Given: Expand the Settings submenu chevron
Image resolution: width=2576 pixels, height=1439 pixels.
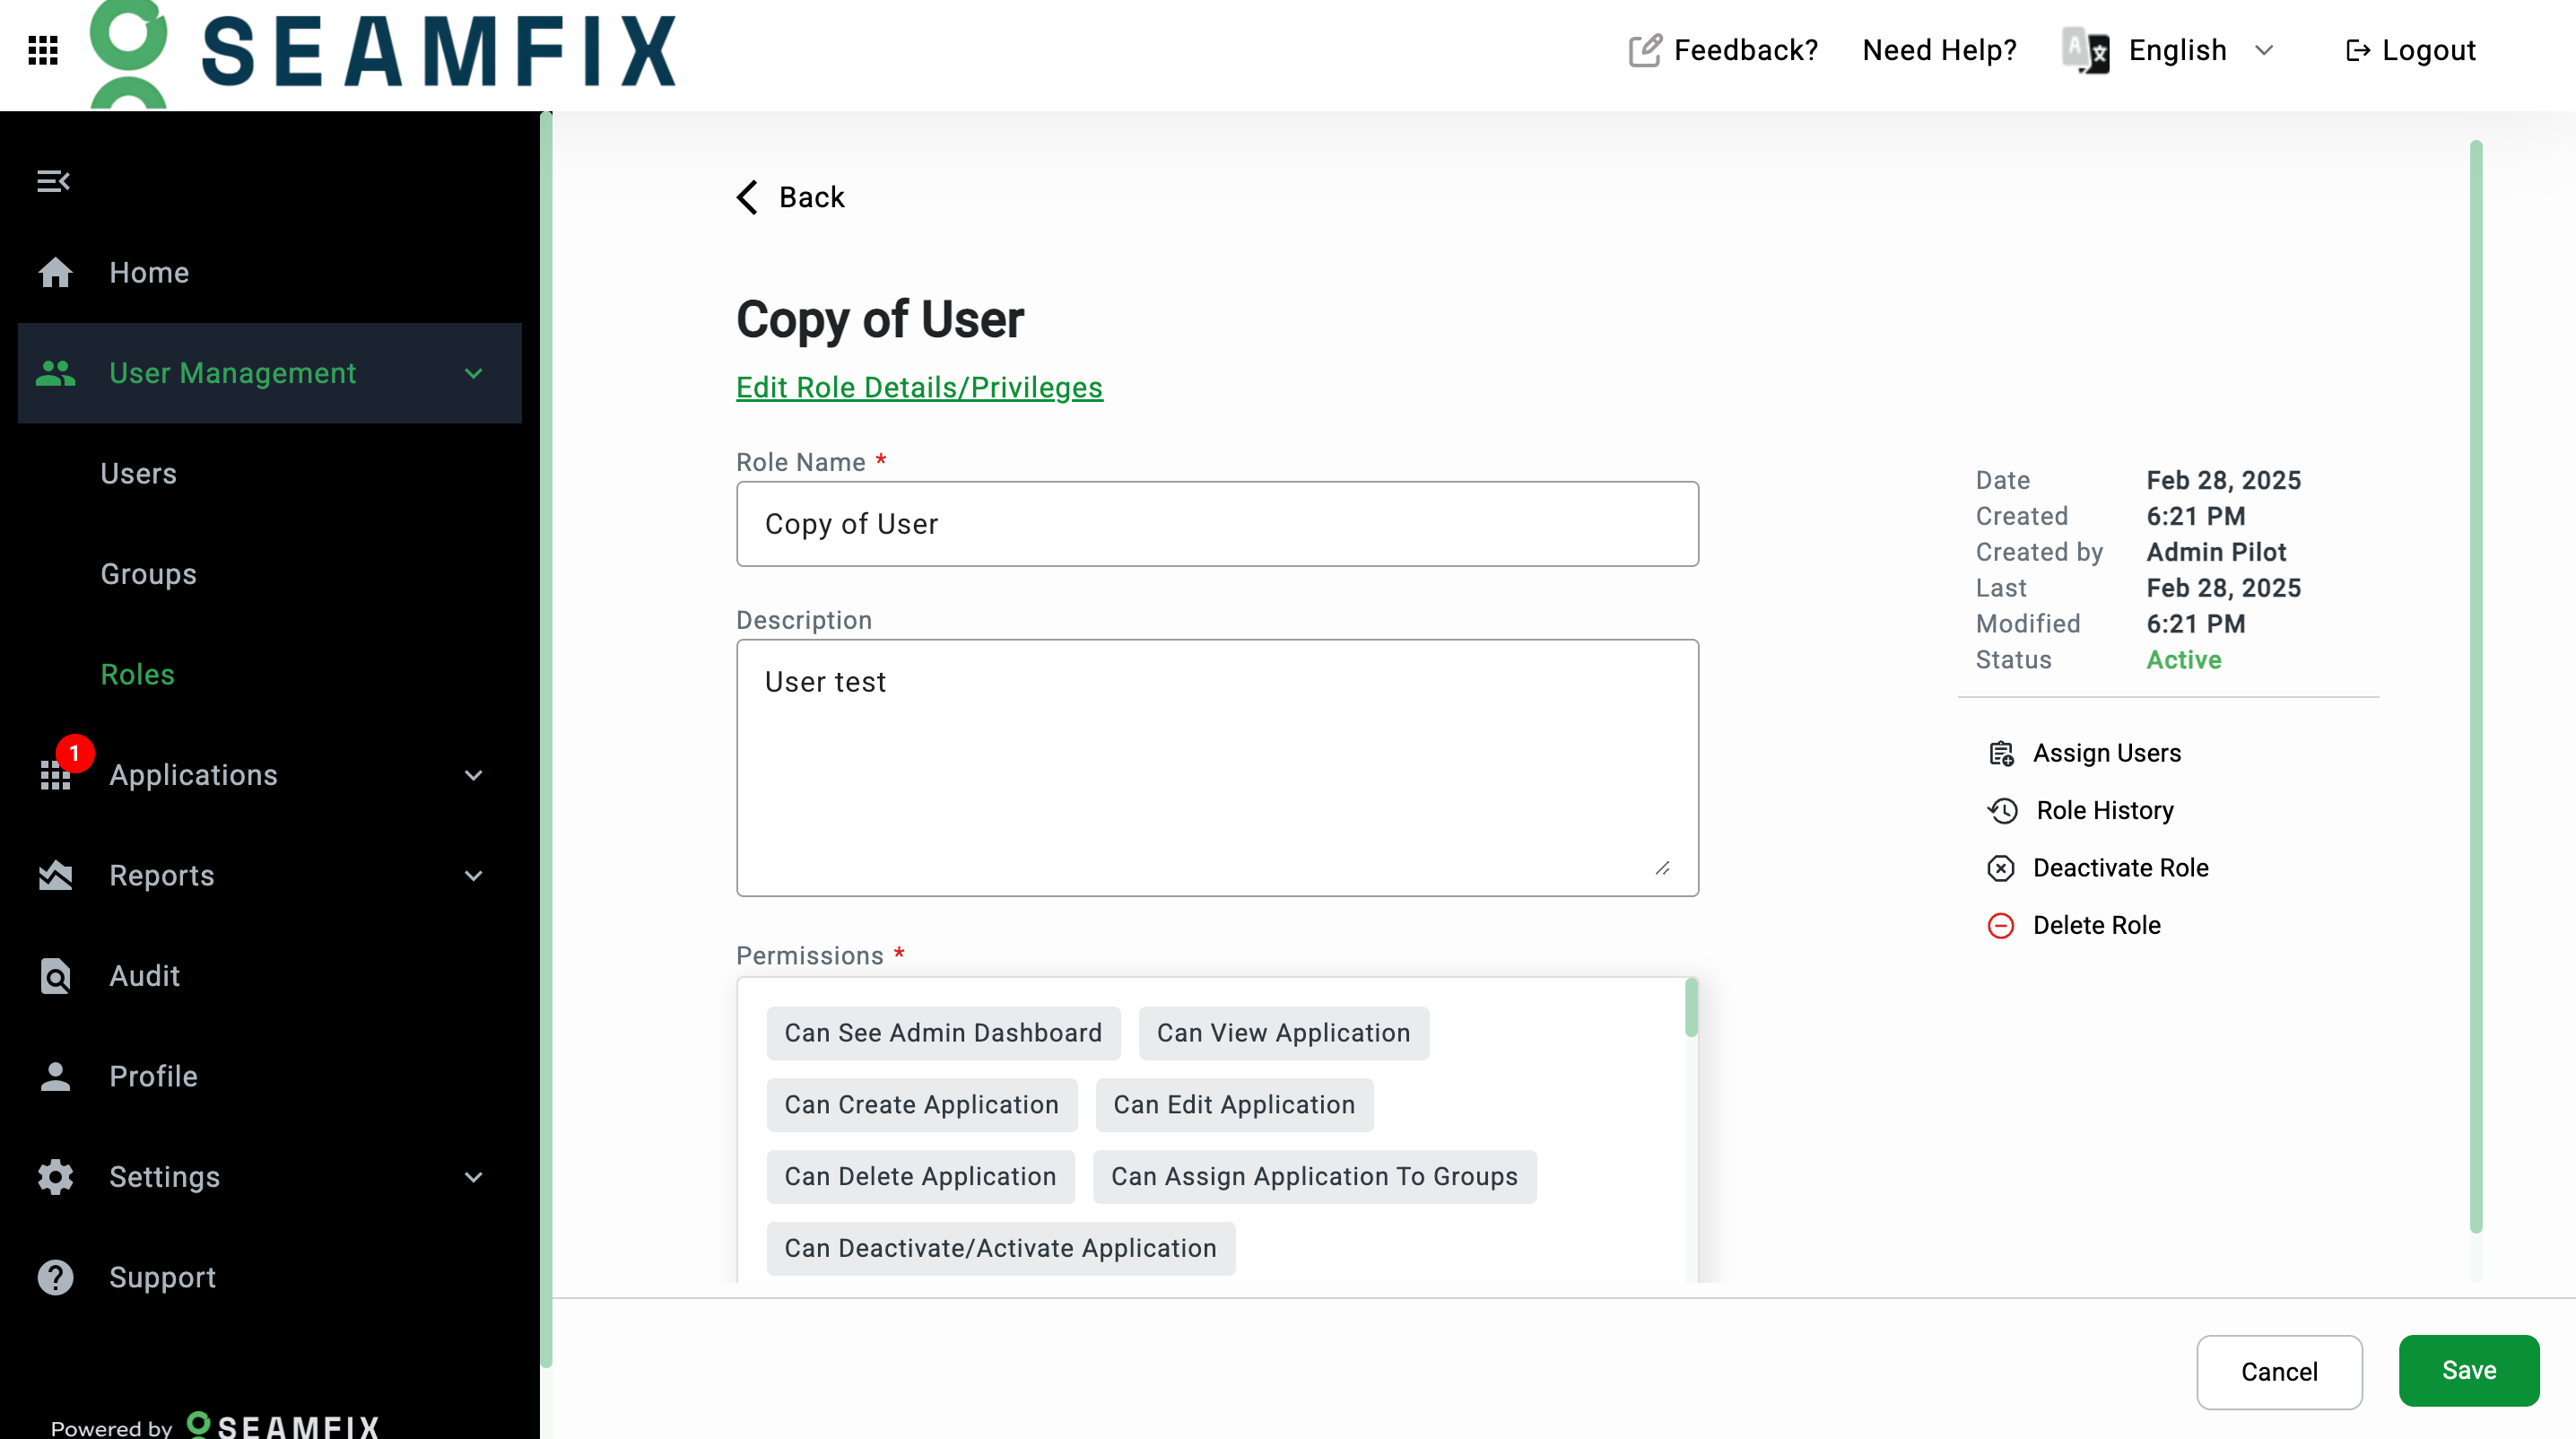Looking at the screenshot, I should (x=474, y=1177).
